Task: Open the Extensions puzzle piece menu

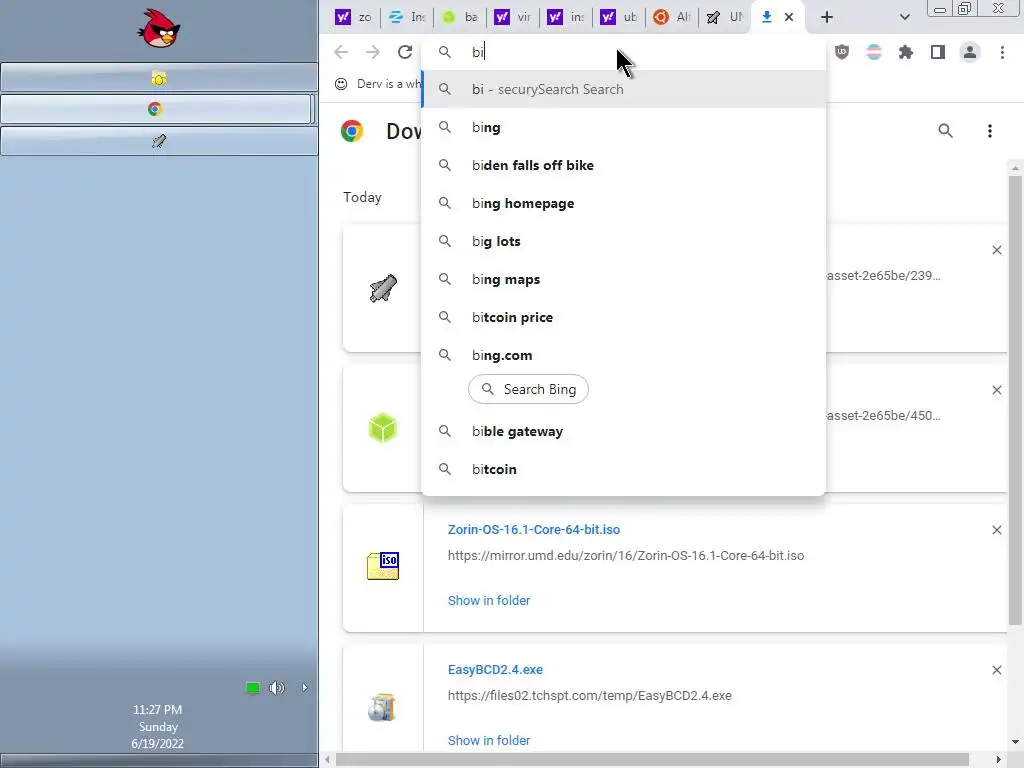Action: click(x=906, y=52)
